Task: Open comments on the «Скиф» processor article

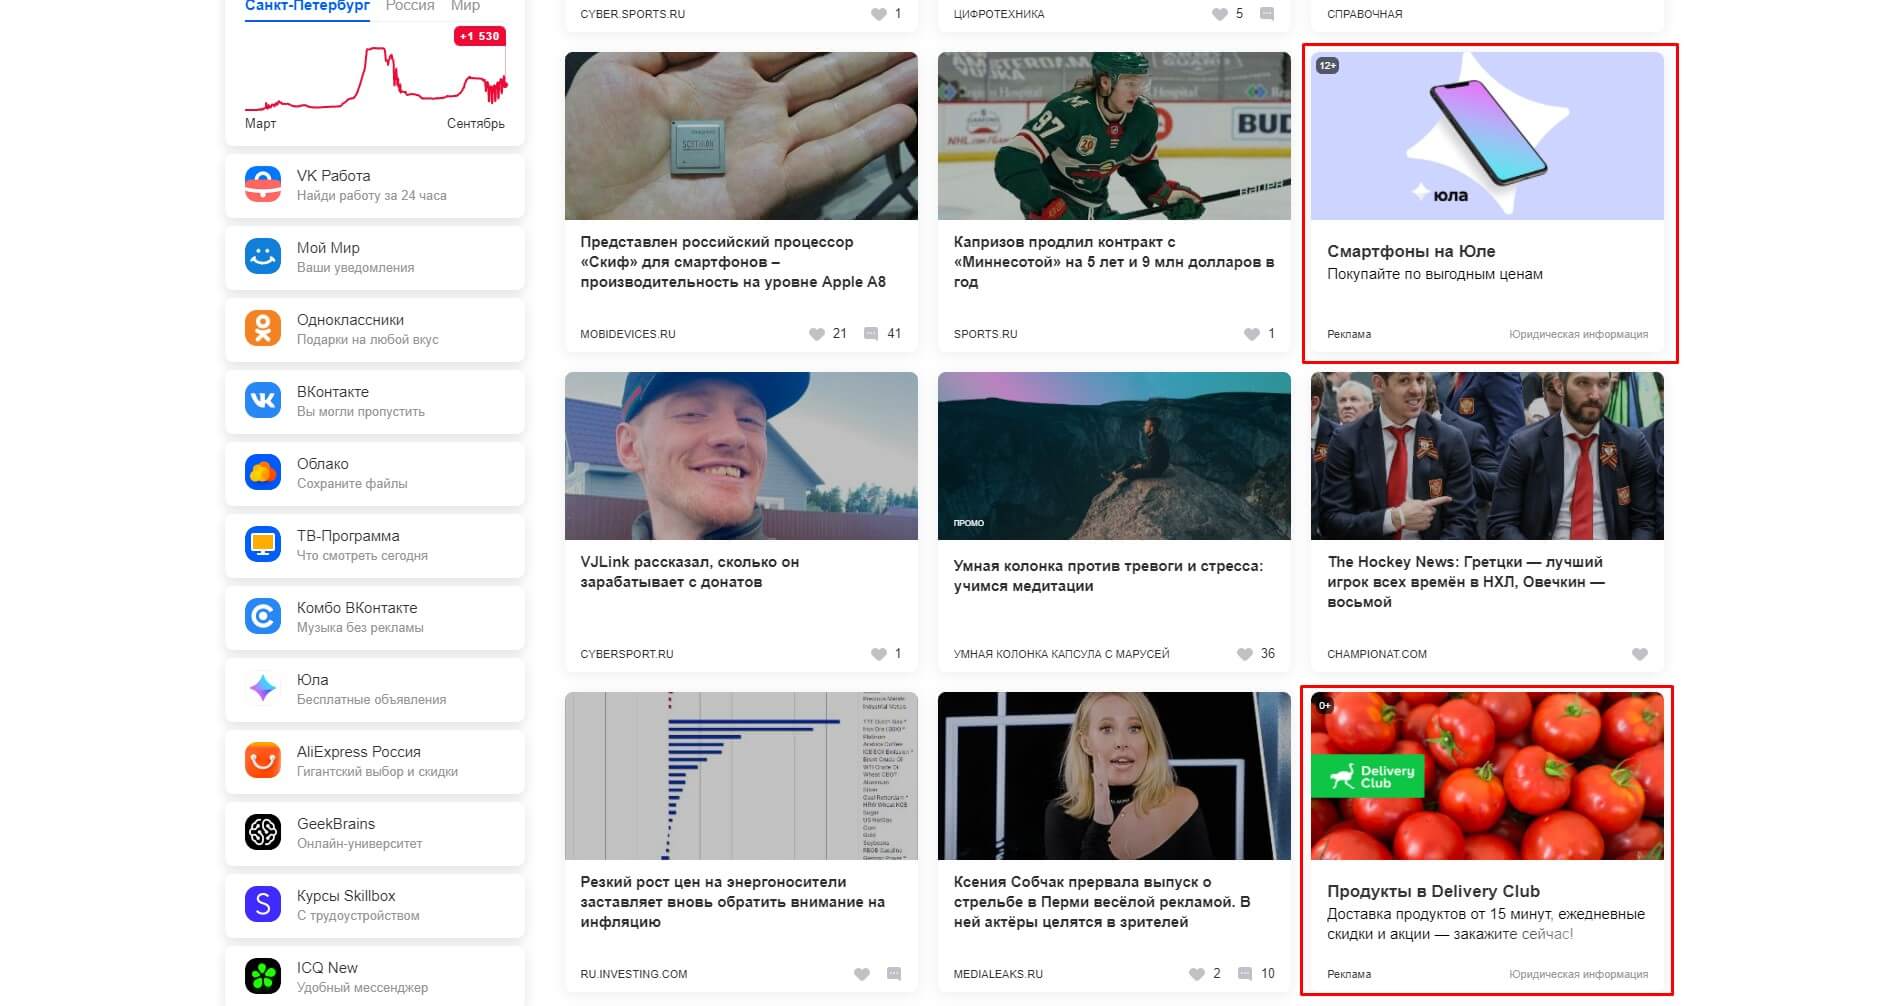Action: point(871,334)
